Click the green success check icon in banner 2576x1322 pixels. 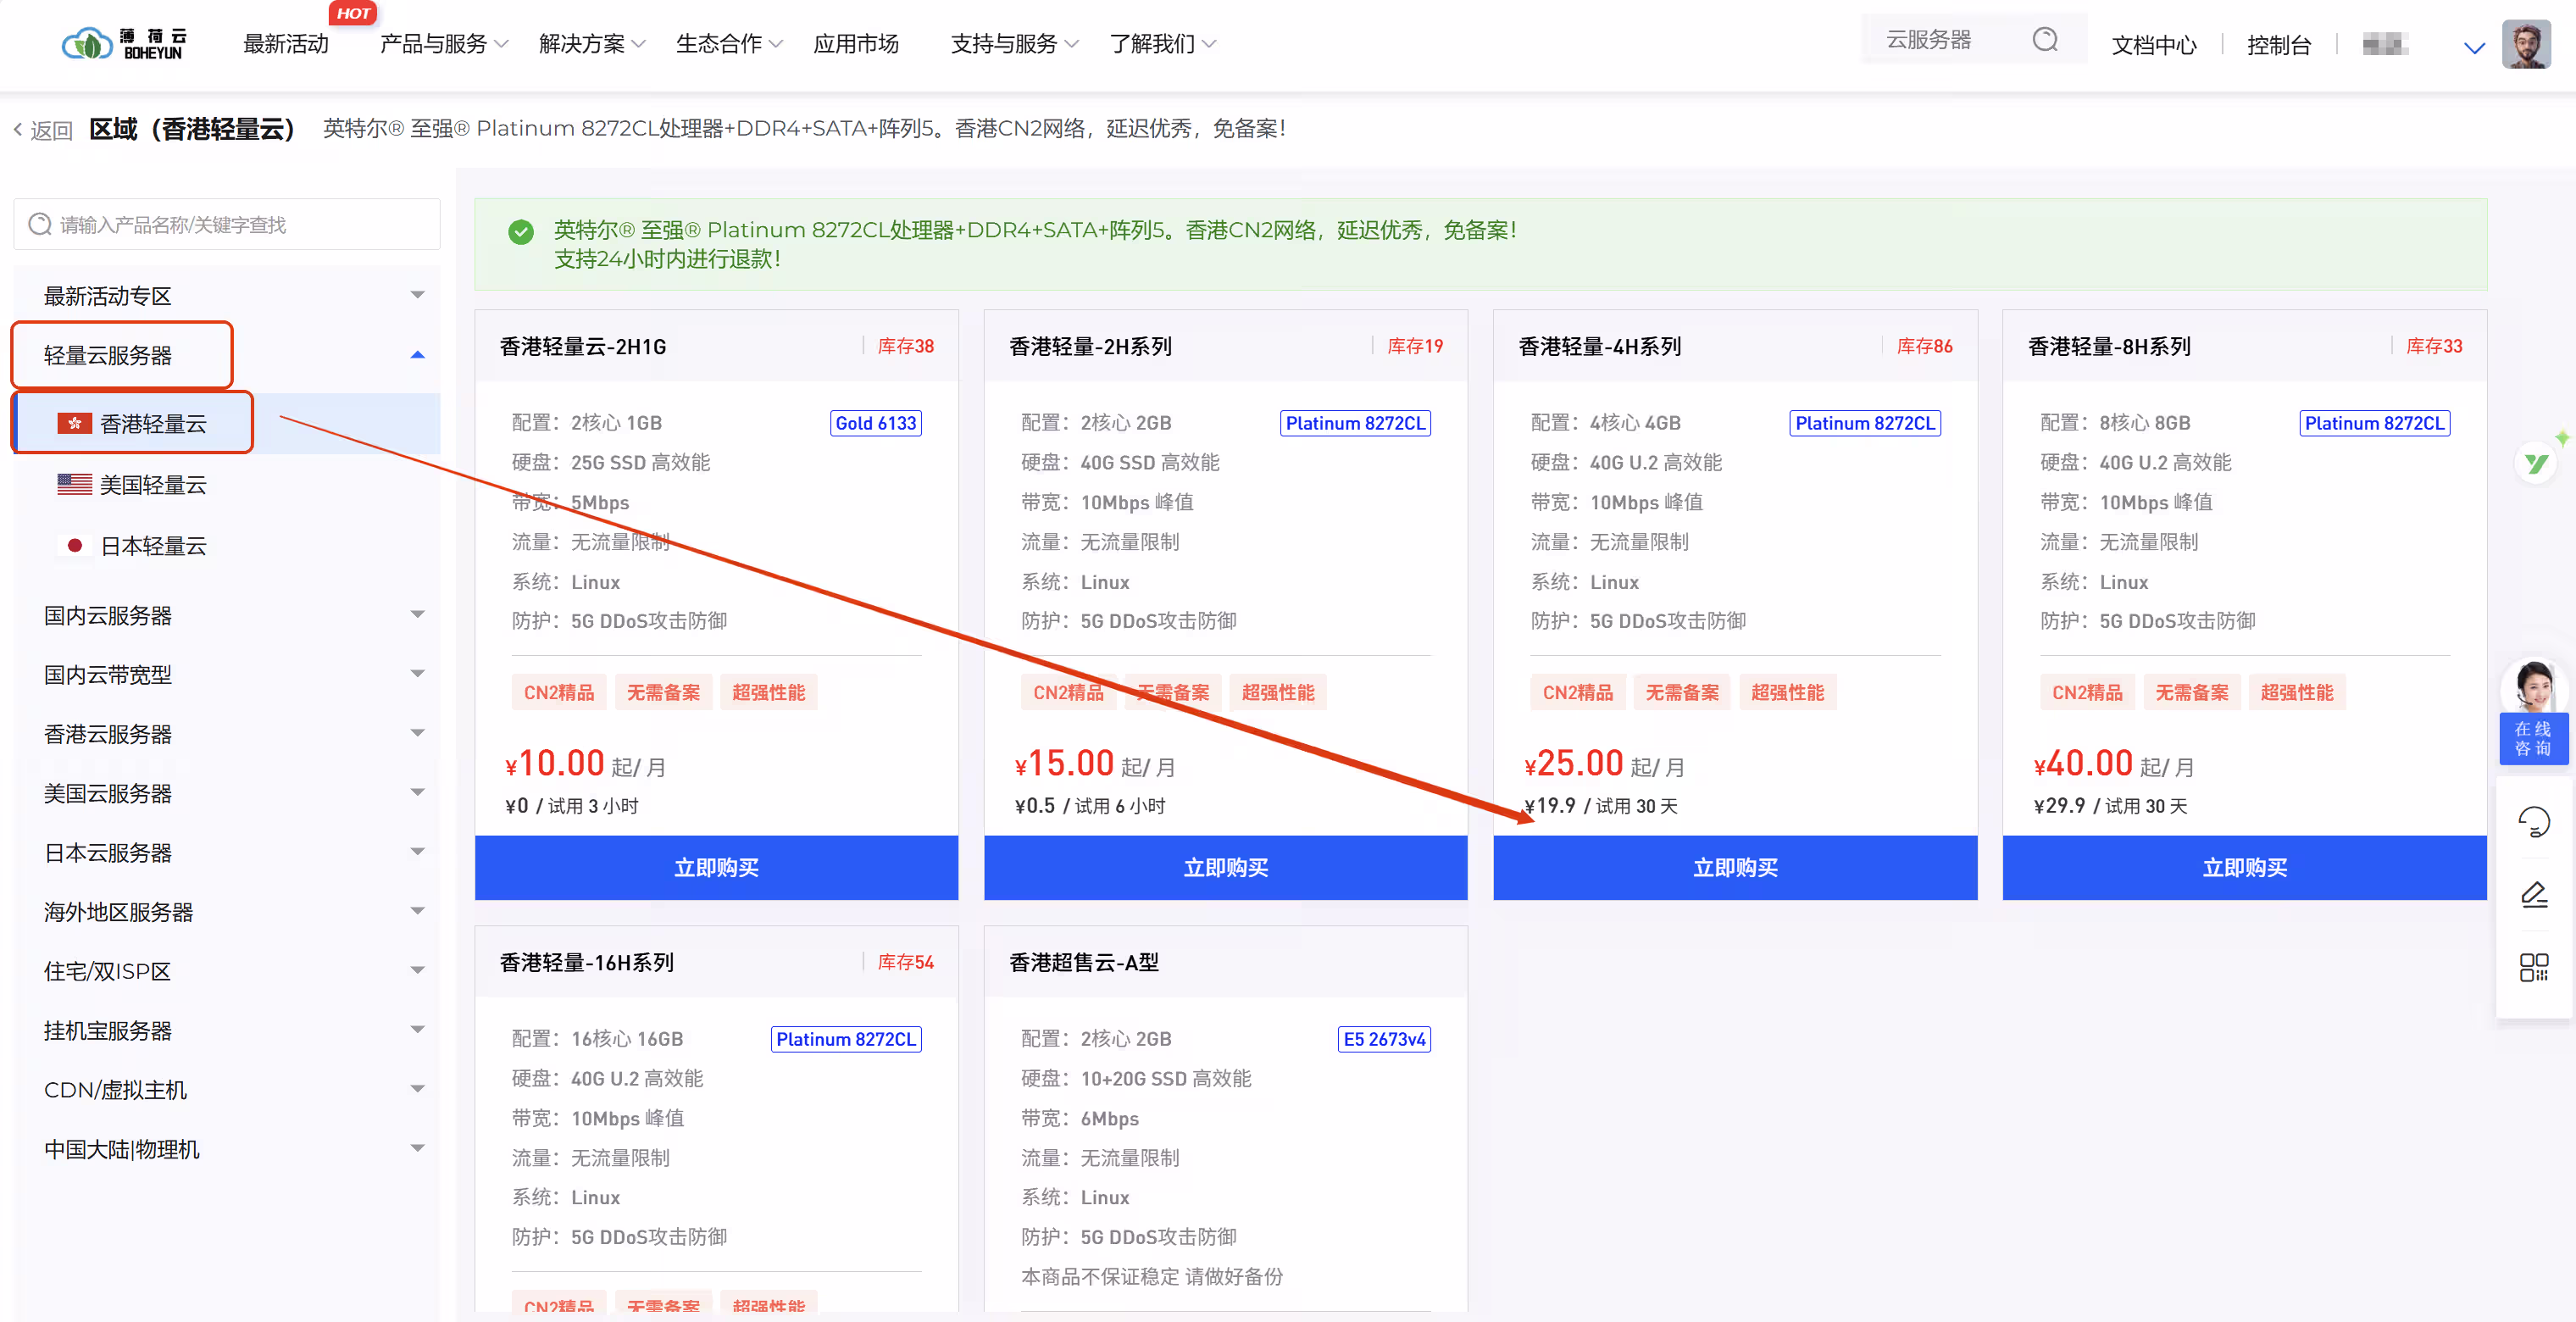coord(520,232)
